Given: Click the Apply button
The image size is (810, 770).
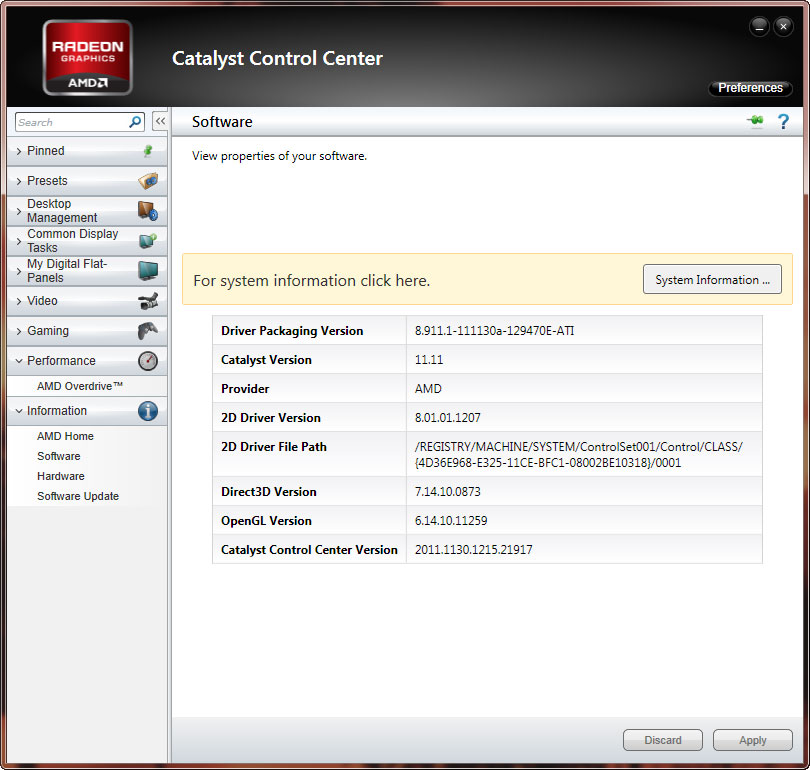Looking at the screenshot, I should coord(753,740).
